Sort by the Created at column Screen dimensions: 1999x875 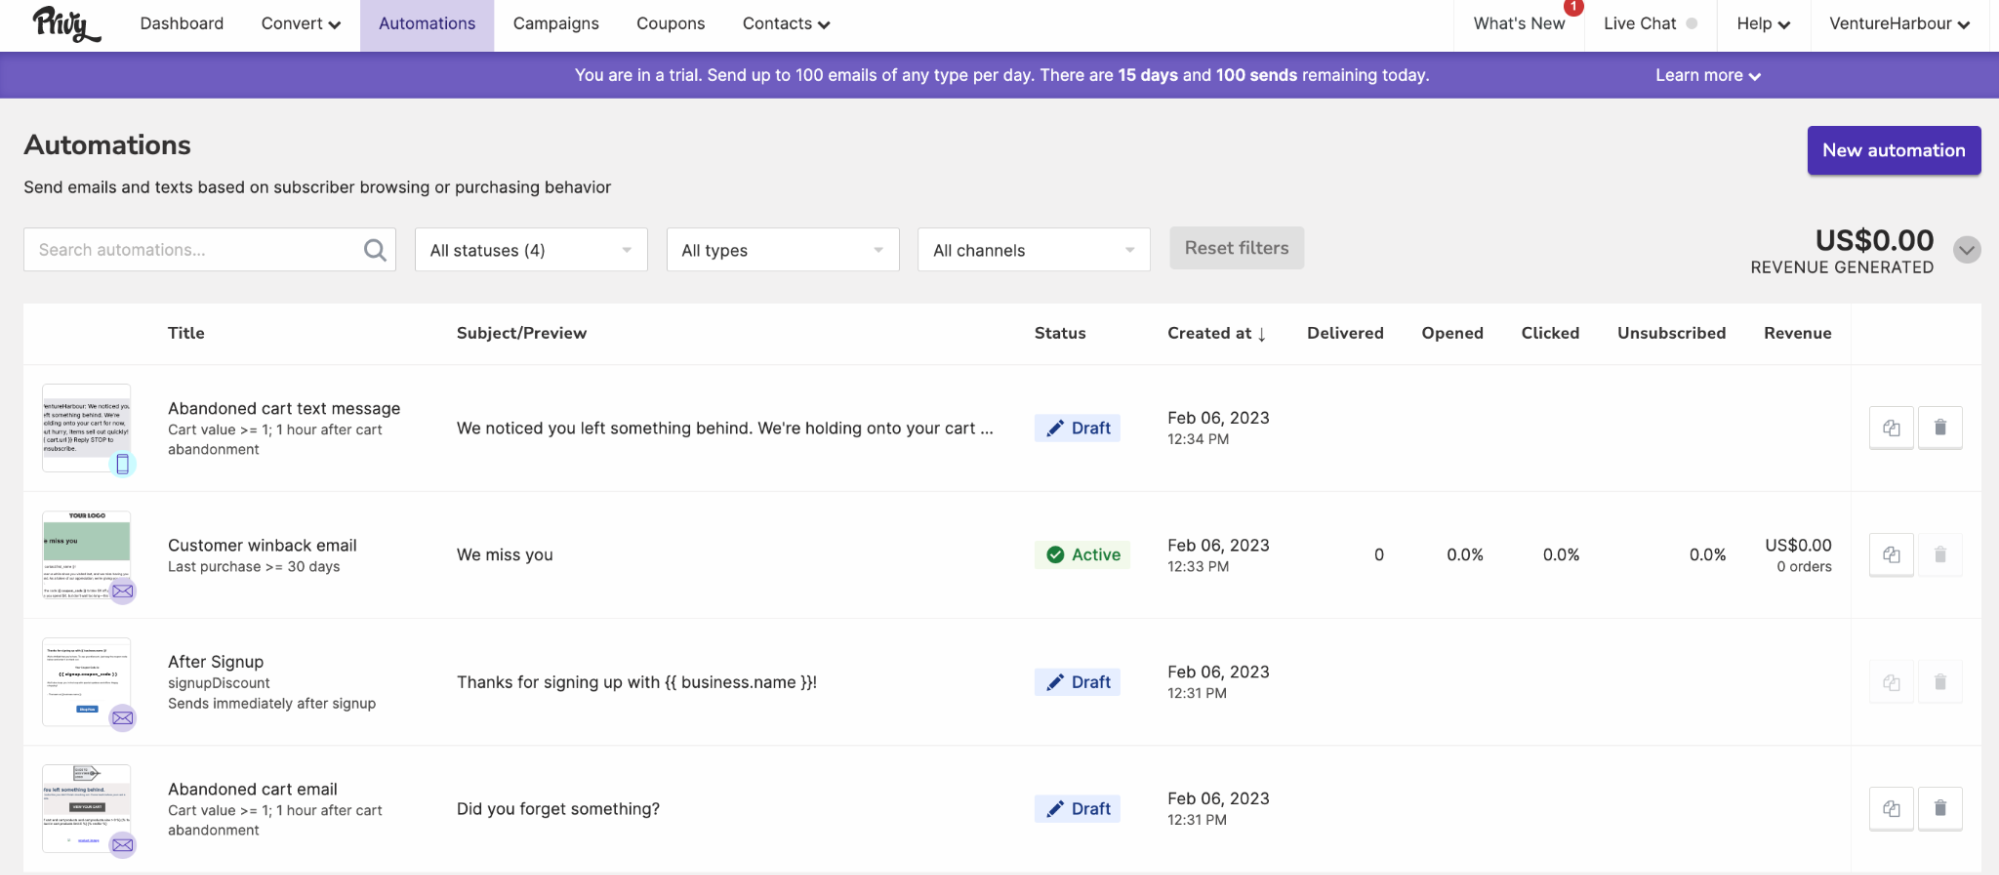click(1216, 333)
